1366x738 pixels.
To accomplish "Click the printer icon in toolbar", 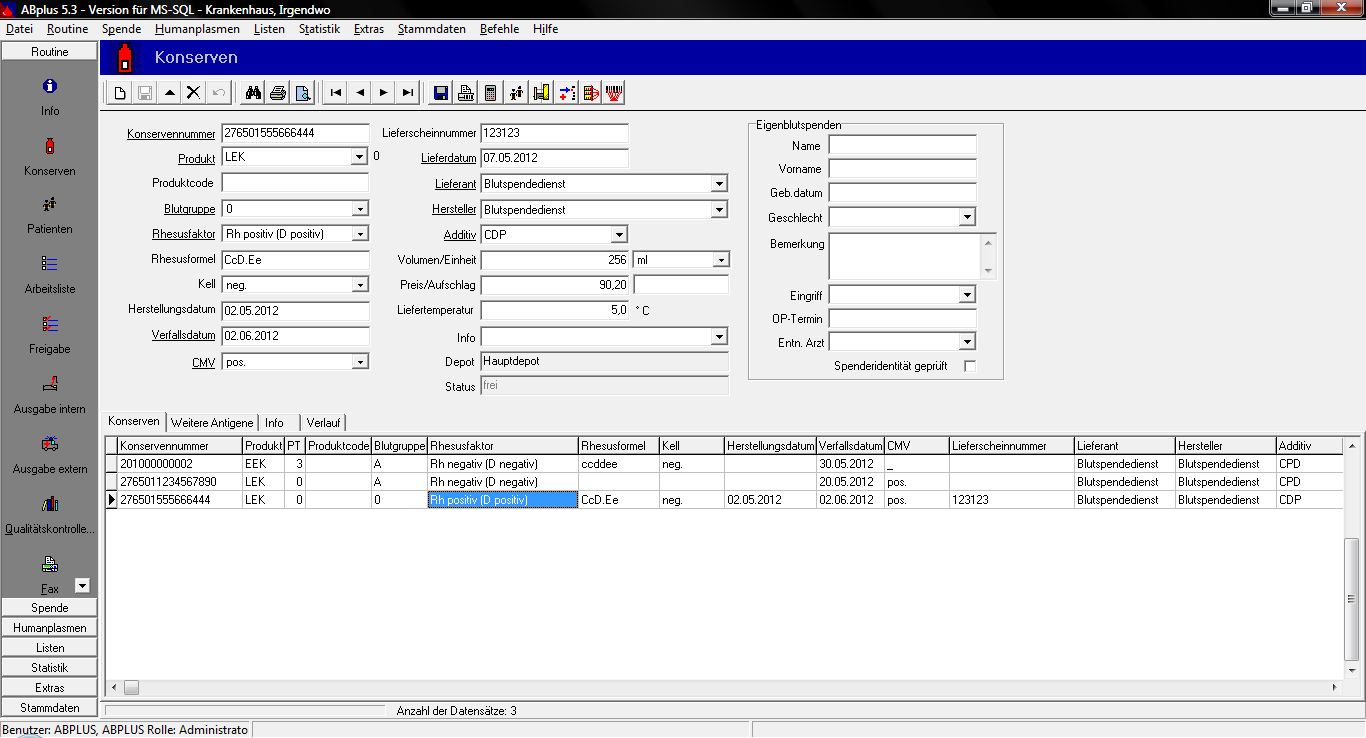I will pos(278,93).
